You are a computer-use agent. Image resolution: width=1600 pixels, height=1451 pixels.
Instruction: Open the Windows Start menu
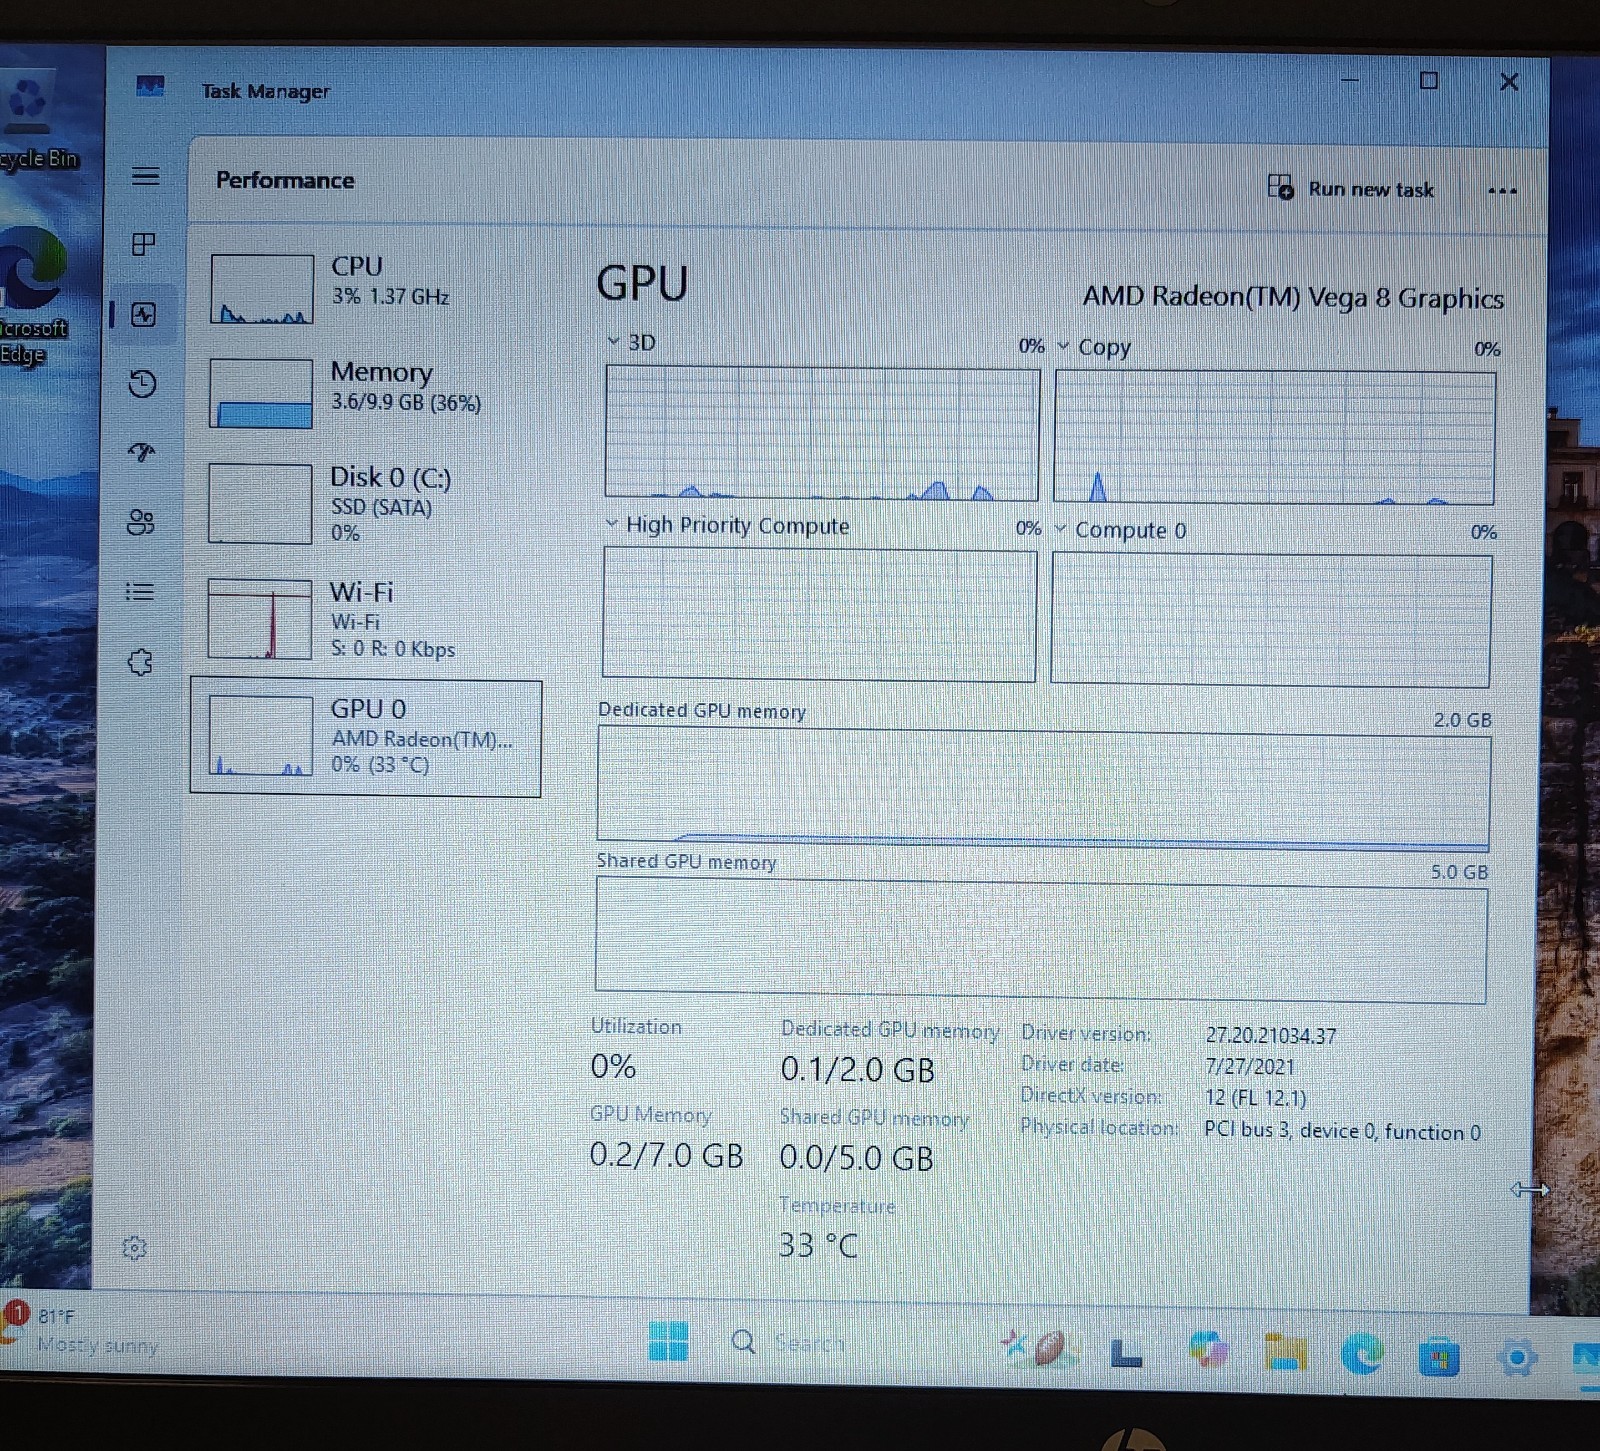pos(668,1341)
